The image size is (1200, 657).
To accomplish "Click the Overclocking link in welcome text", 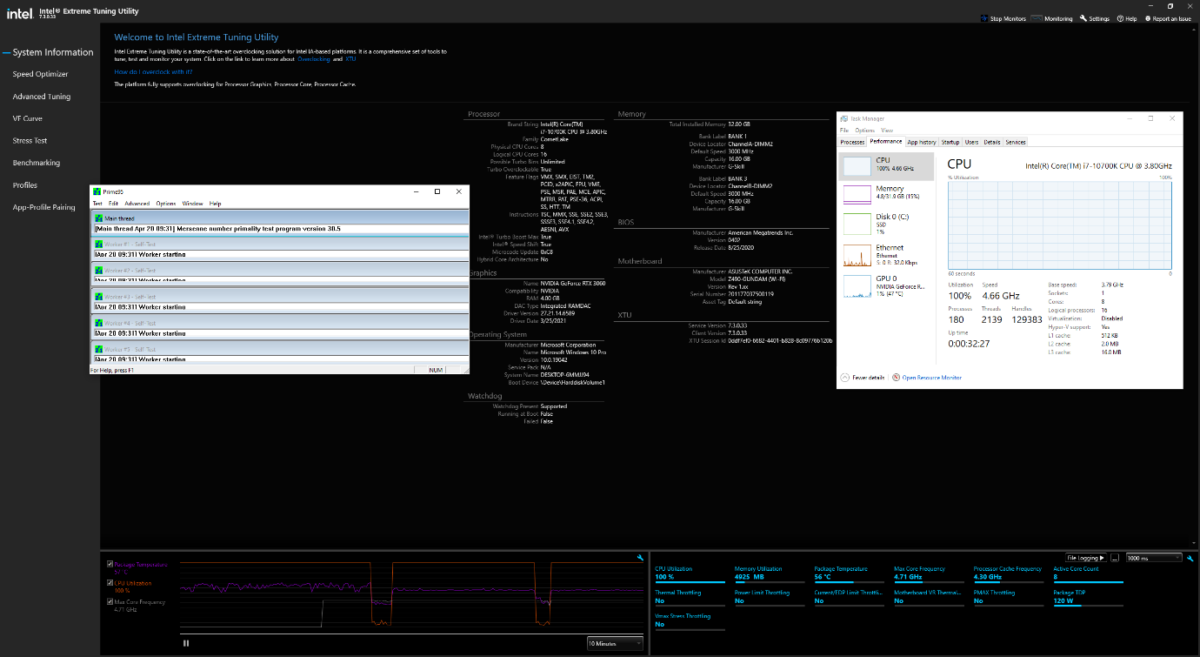I will click(315, 60).
